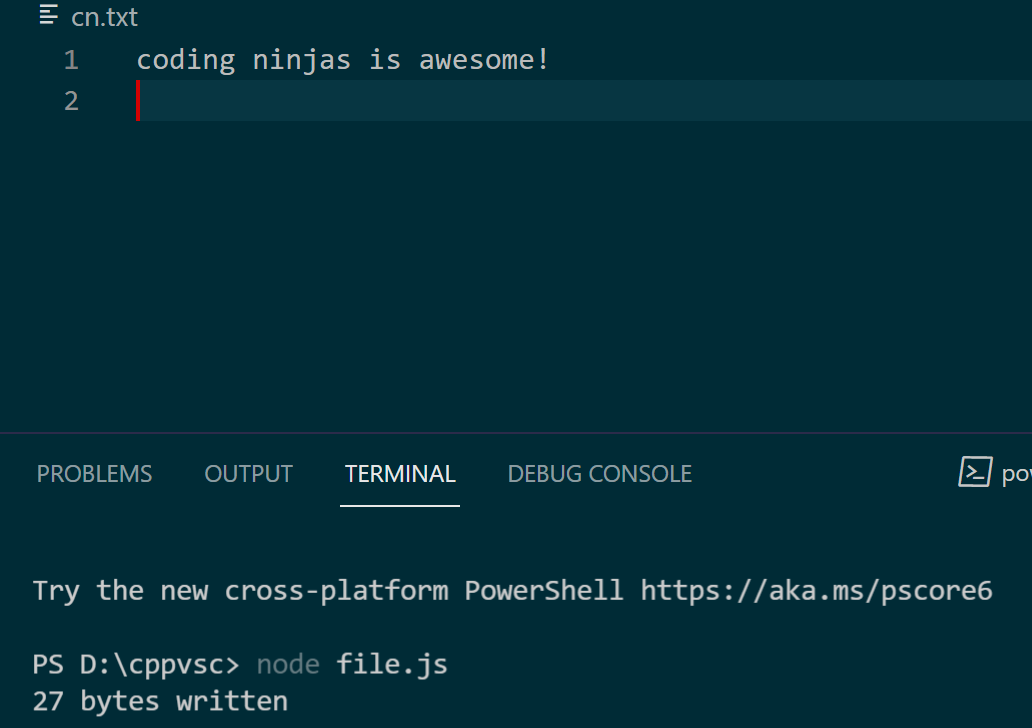Click the node command in the terminal
Viewport: 1032px width, 728px height.
click(288, 663)
